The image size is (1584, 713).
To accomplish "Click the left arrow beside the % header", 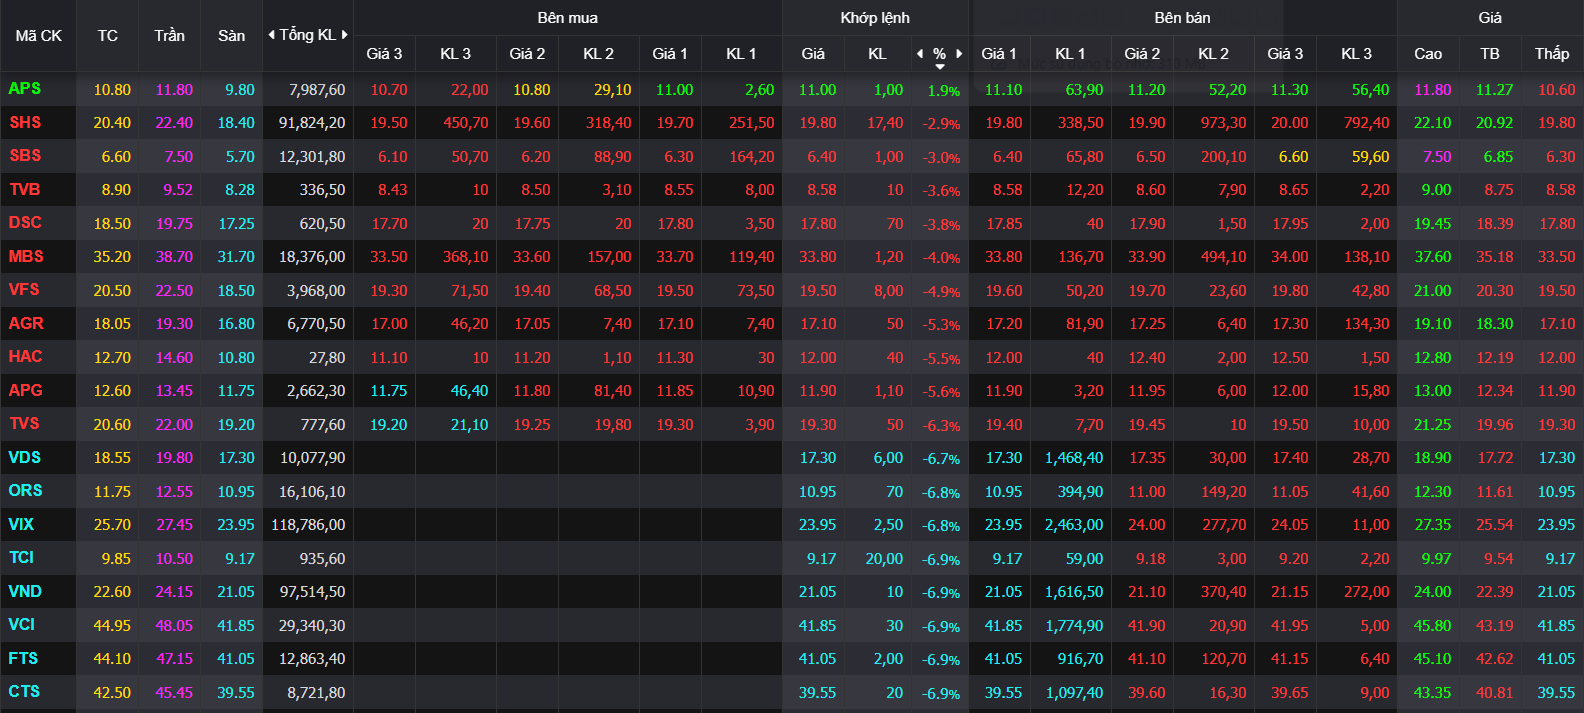I will click(x=920, y=54).
